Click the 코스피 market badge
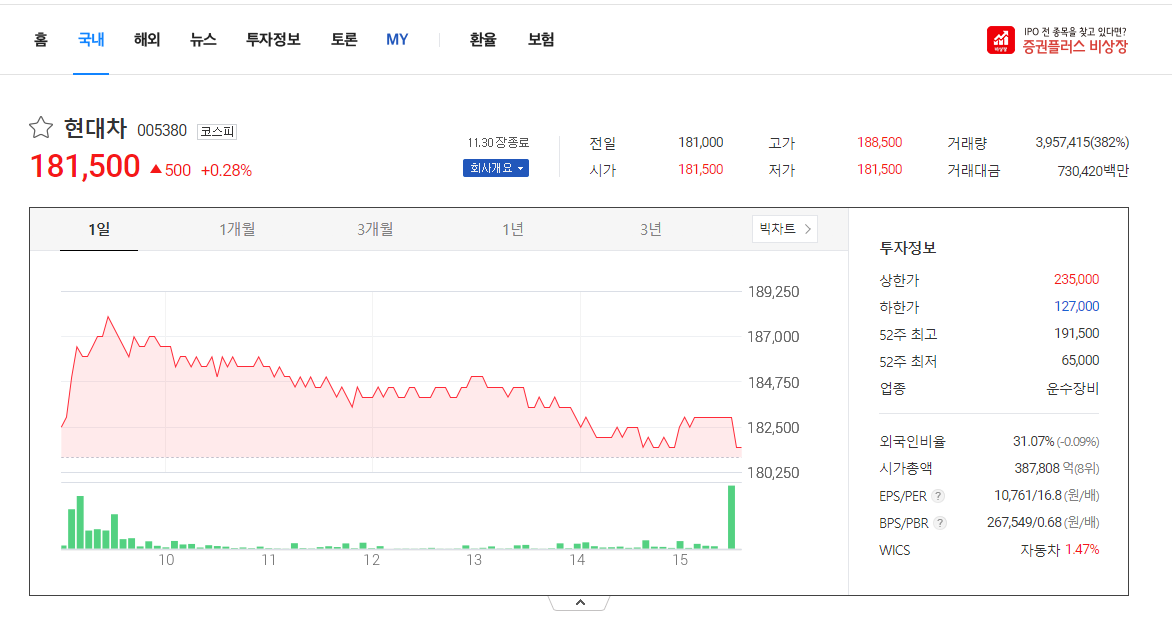The height and width of the screenshot is (622, 1172). (217, 132)
